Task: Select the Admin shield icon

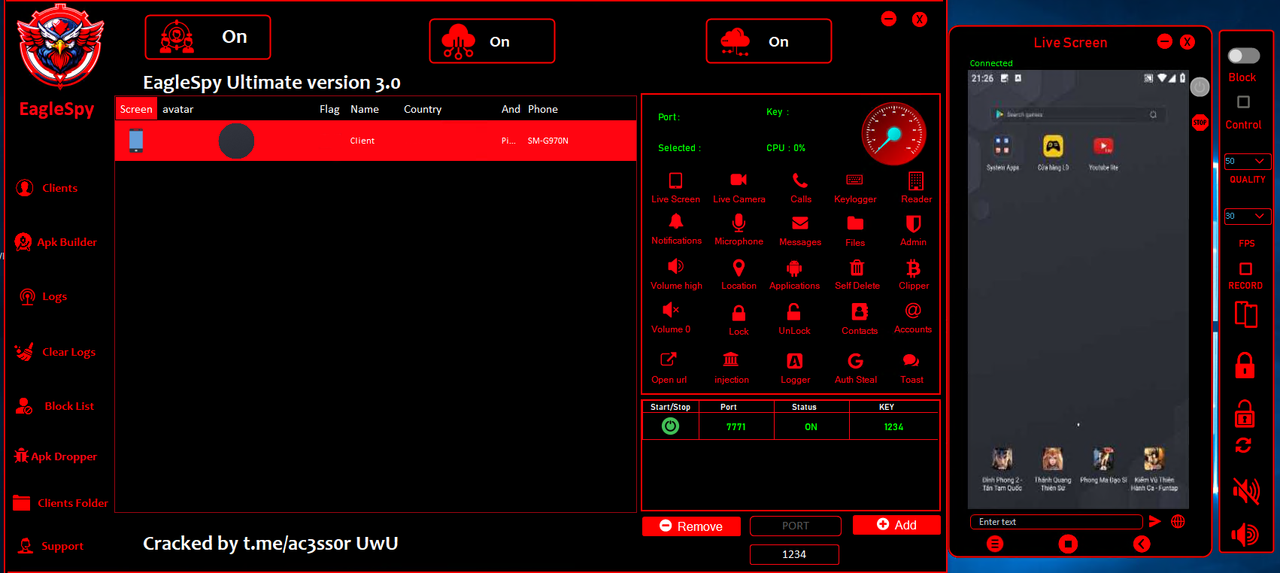Action: tap(913, 224)
